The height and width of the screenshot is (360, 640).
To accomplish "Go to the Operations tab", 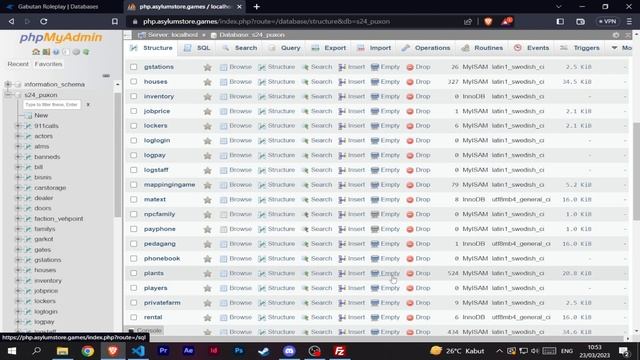I will coord(426,48).
